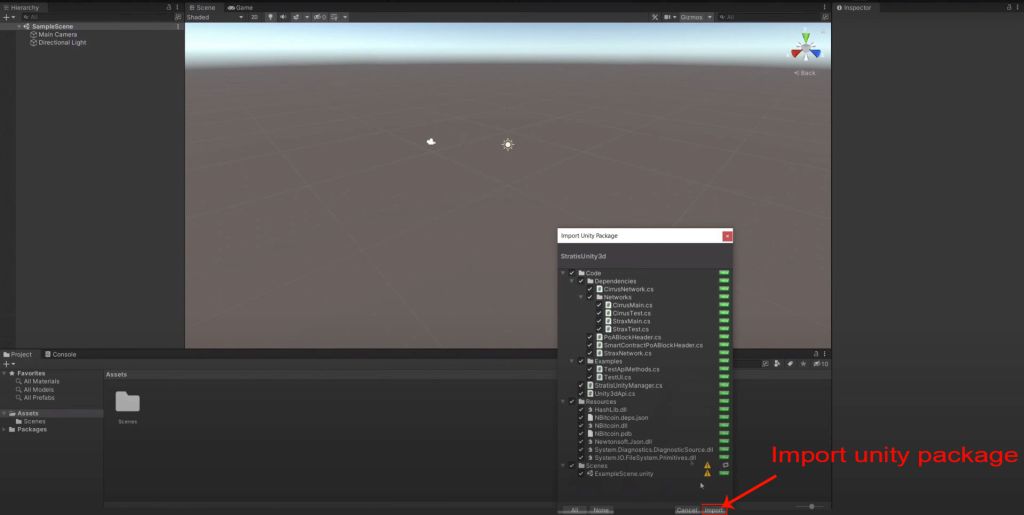Click Cancel in the Import Unity Package dialog
This screenshot has width=1024, height=515.
pyautogui.click(x=687, y=510)
